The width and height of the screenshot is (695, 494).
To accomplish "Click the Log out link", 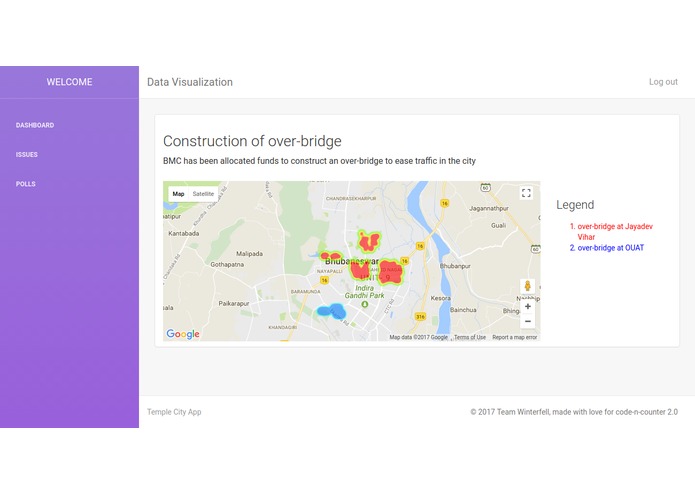I will (663, 82).
